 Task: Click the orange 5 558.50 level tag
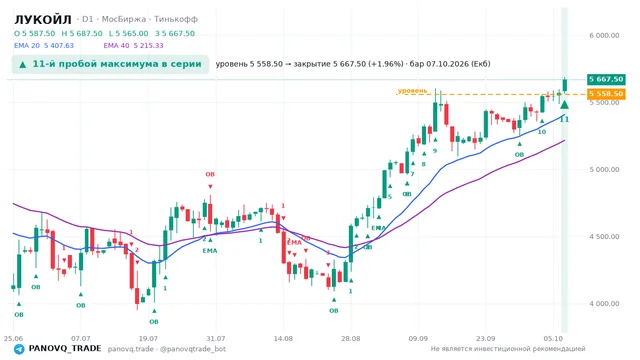606,94
